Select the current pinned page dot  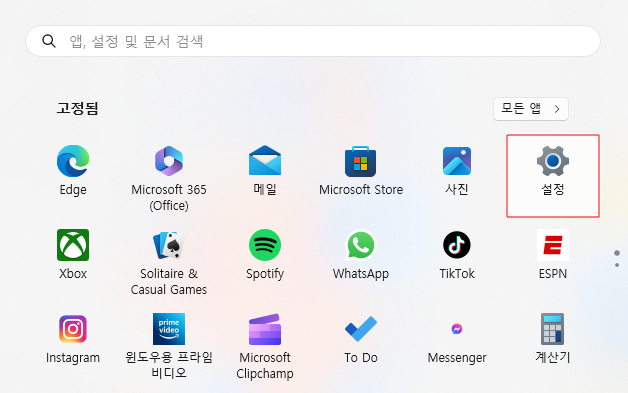pos(617,253)
